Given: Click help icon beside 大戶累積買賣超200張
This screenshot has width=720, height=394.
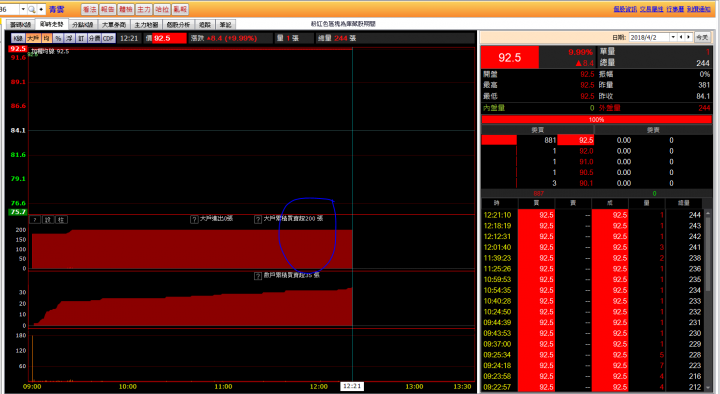Looking at the screenshot, I should 258,219.
